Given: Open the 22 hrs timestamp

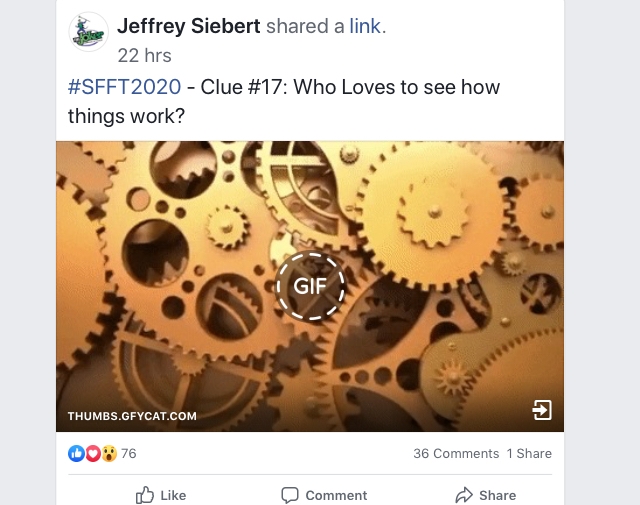Looking at the screenshot, I should [144, 56].
